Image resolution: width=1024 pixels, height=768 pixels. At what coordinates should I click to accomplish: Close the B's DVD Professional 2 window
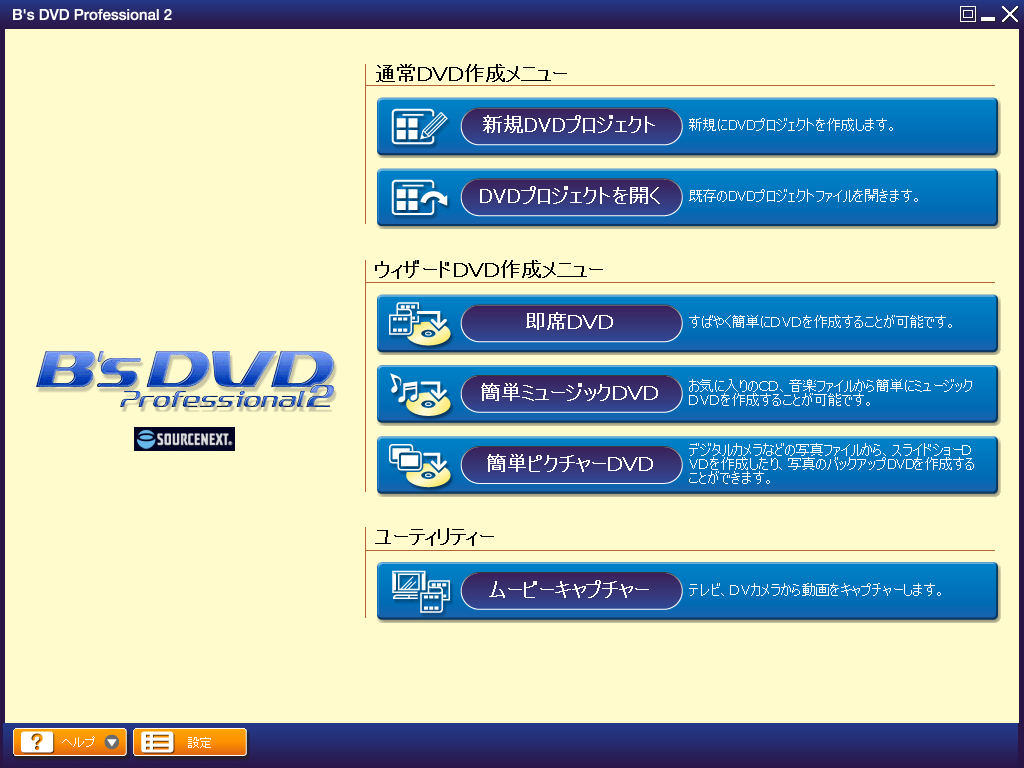tap(1010, 14)
